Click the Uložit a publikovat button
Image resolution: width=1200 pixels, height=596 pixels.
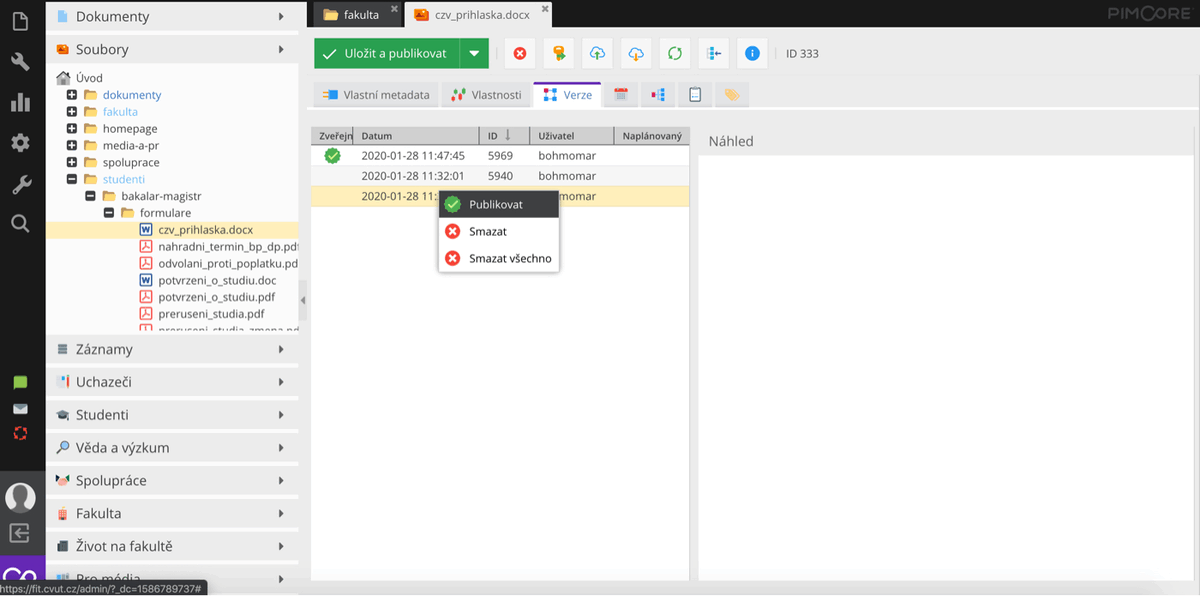click(387, 54)
